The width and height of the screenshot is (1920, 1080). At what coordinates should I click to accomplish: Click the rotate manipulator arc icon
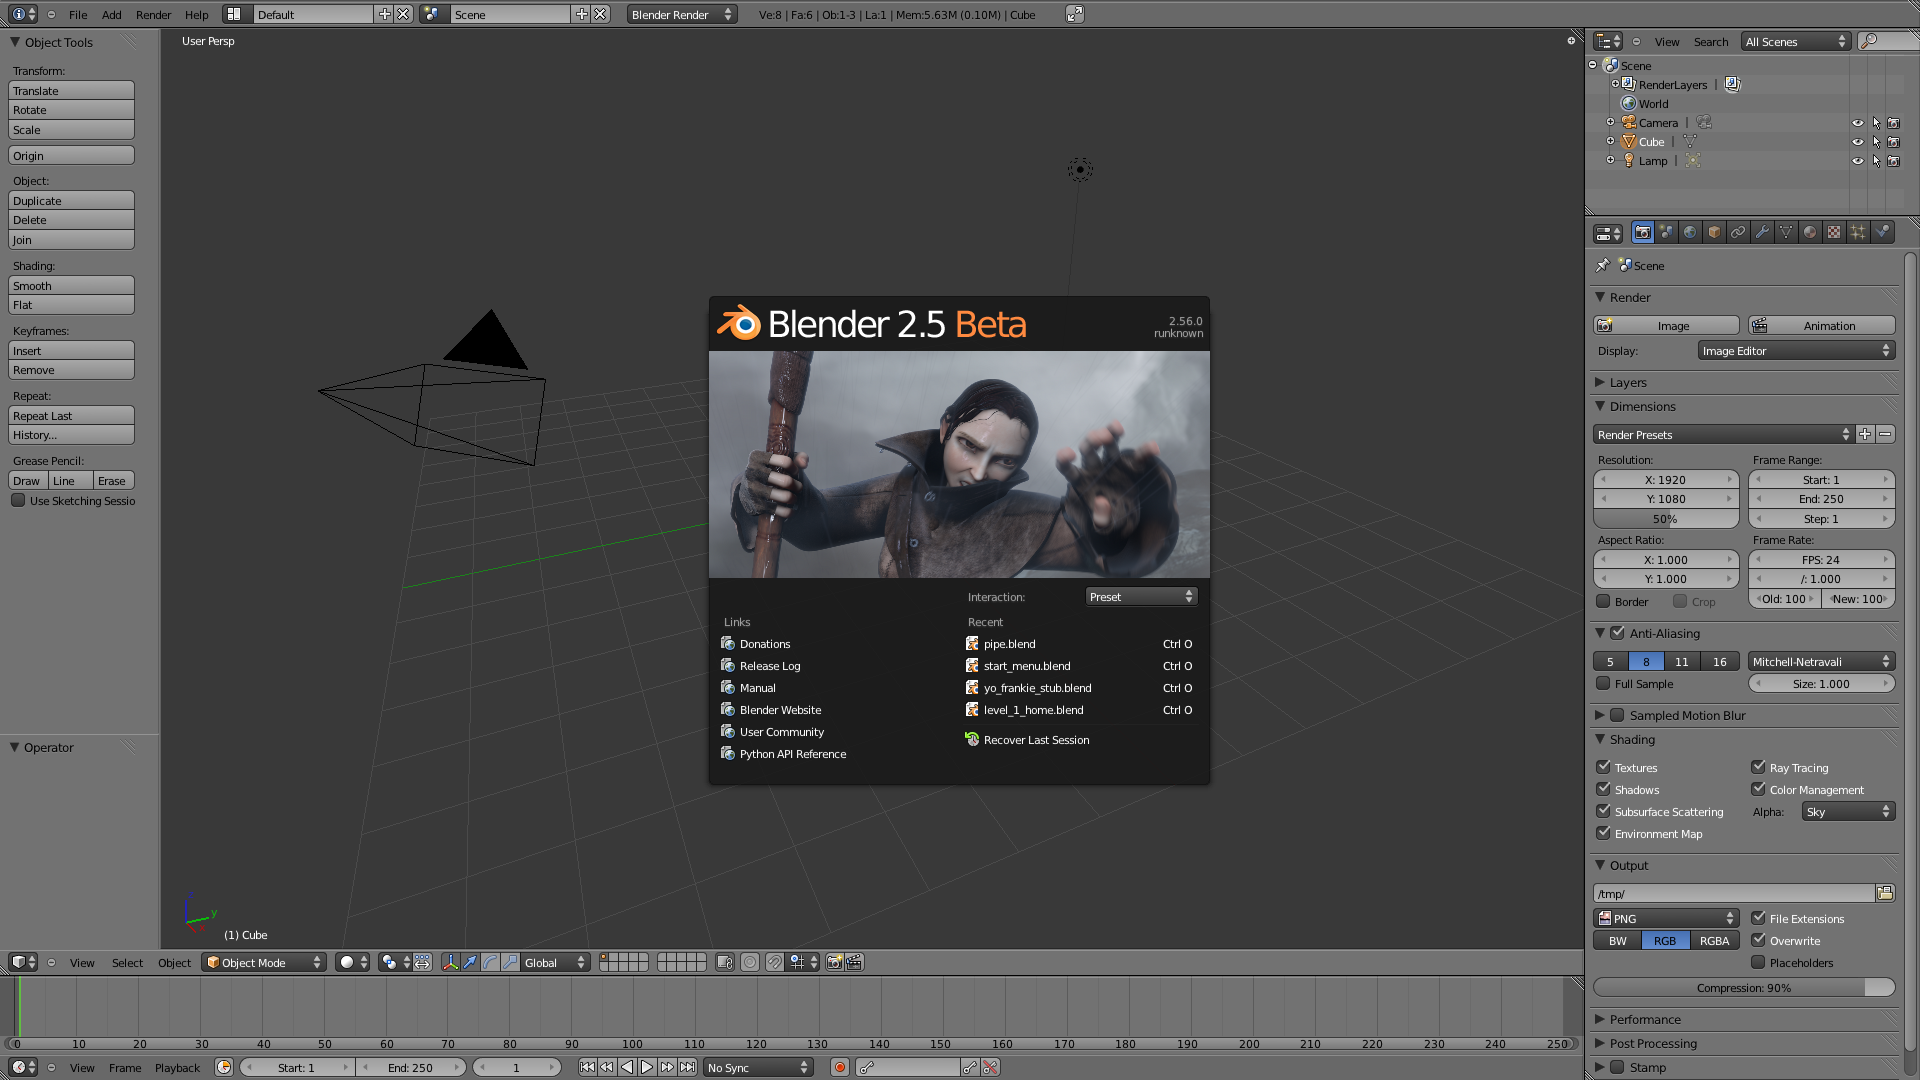click(490, 962)
